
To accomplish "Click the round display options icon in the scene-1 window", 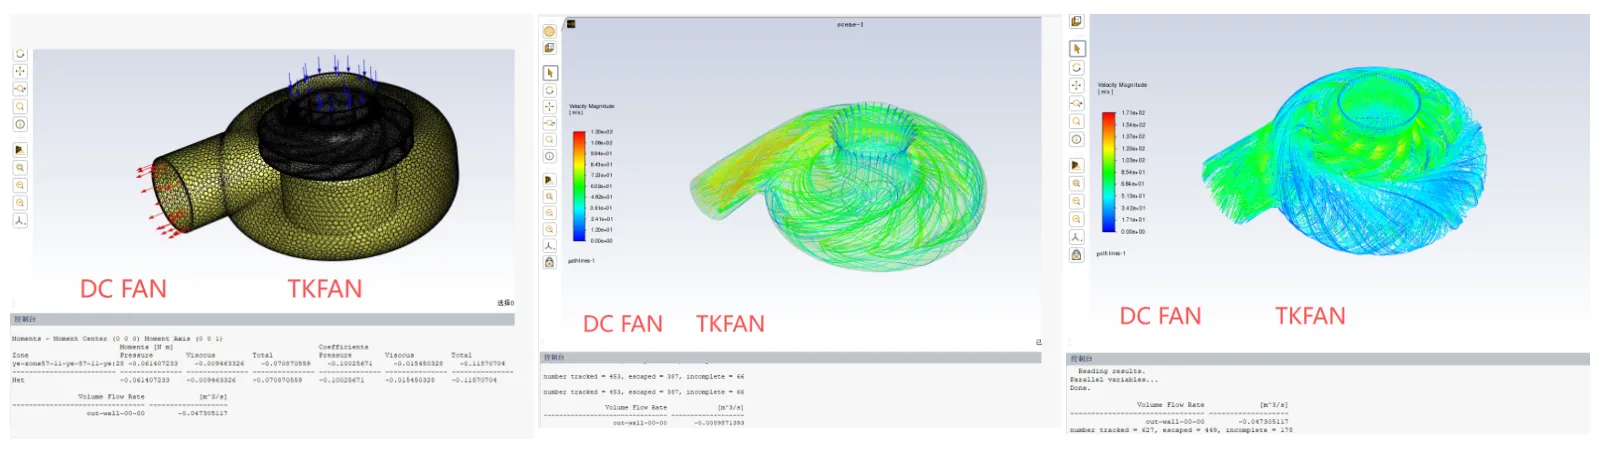I will tap(549, 31).
